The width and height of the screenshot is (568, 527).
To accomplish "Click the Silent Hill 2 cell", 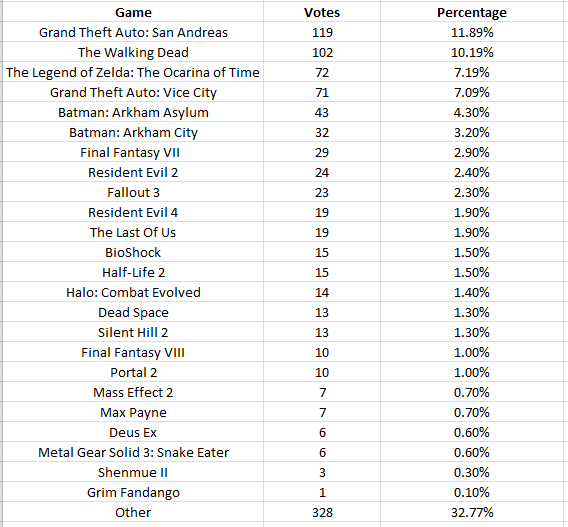I will coord(133,332).
